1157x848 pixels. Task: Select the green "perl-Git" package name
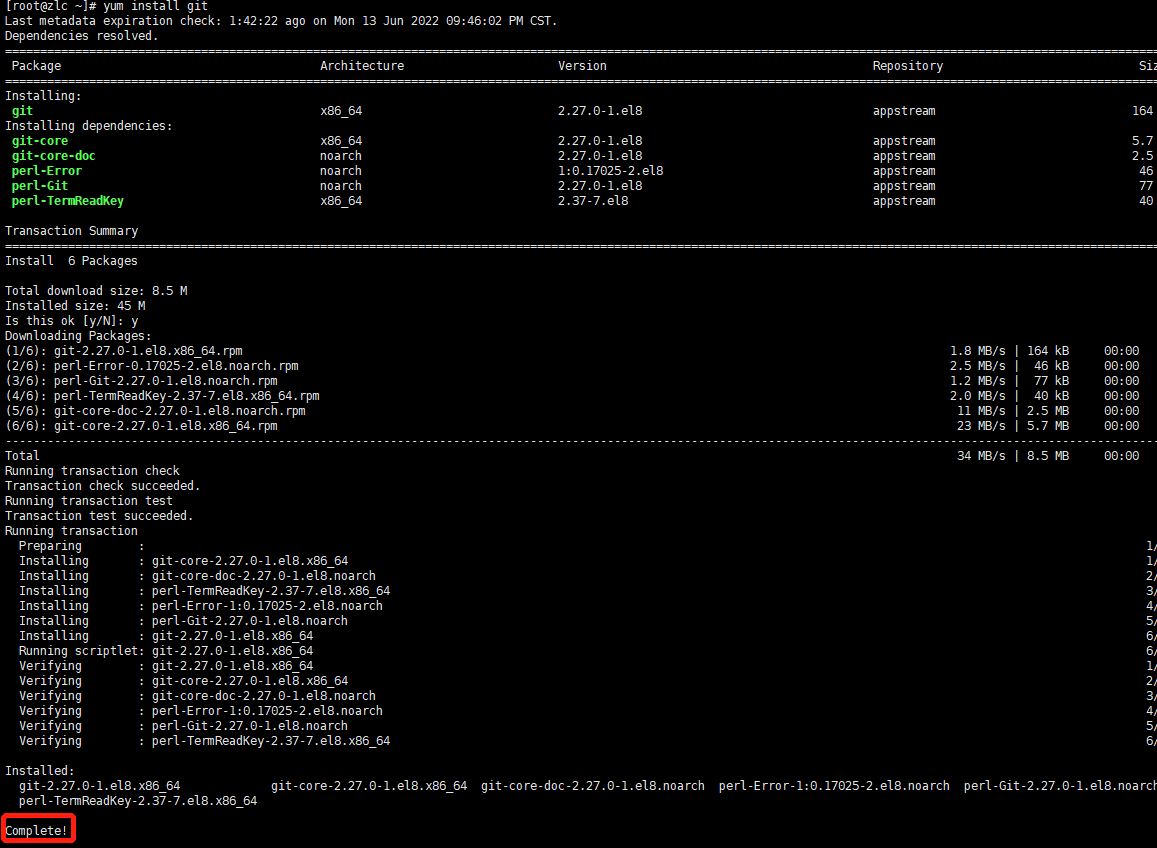click(40, 186)
